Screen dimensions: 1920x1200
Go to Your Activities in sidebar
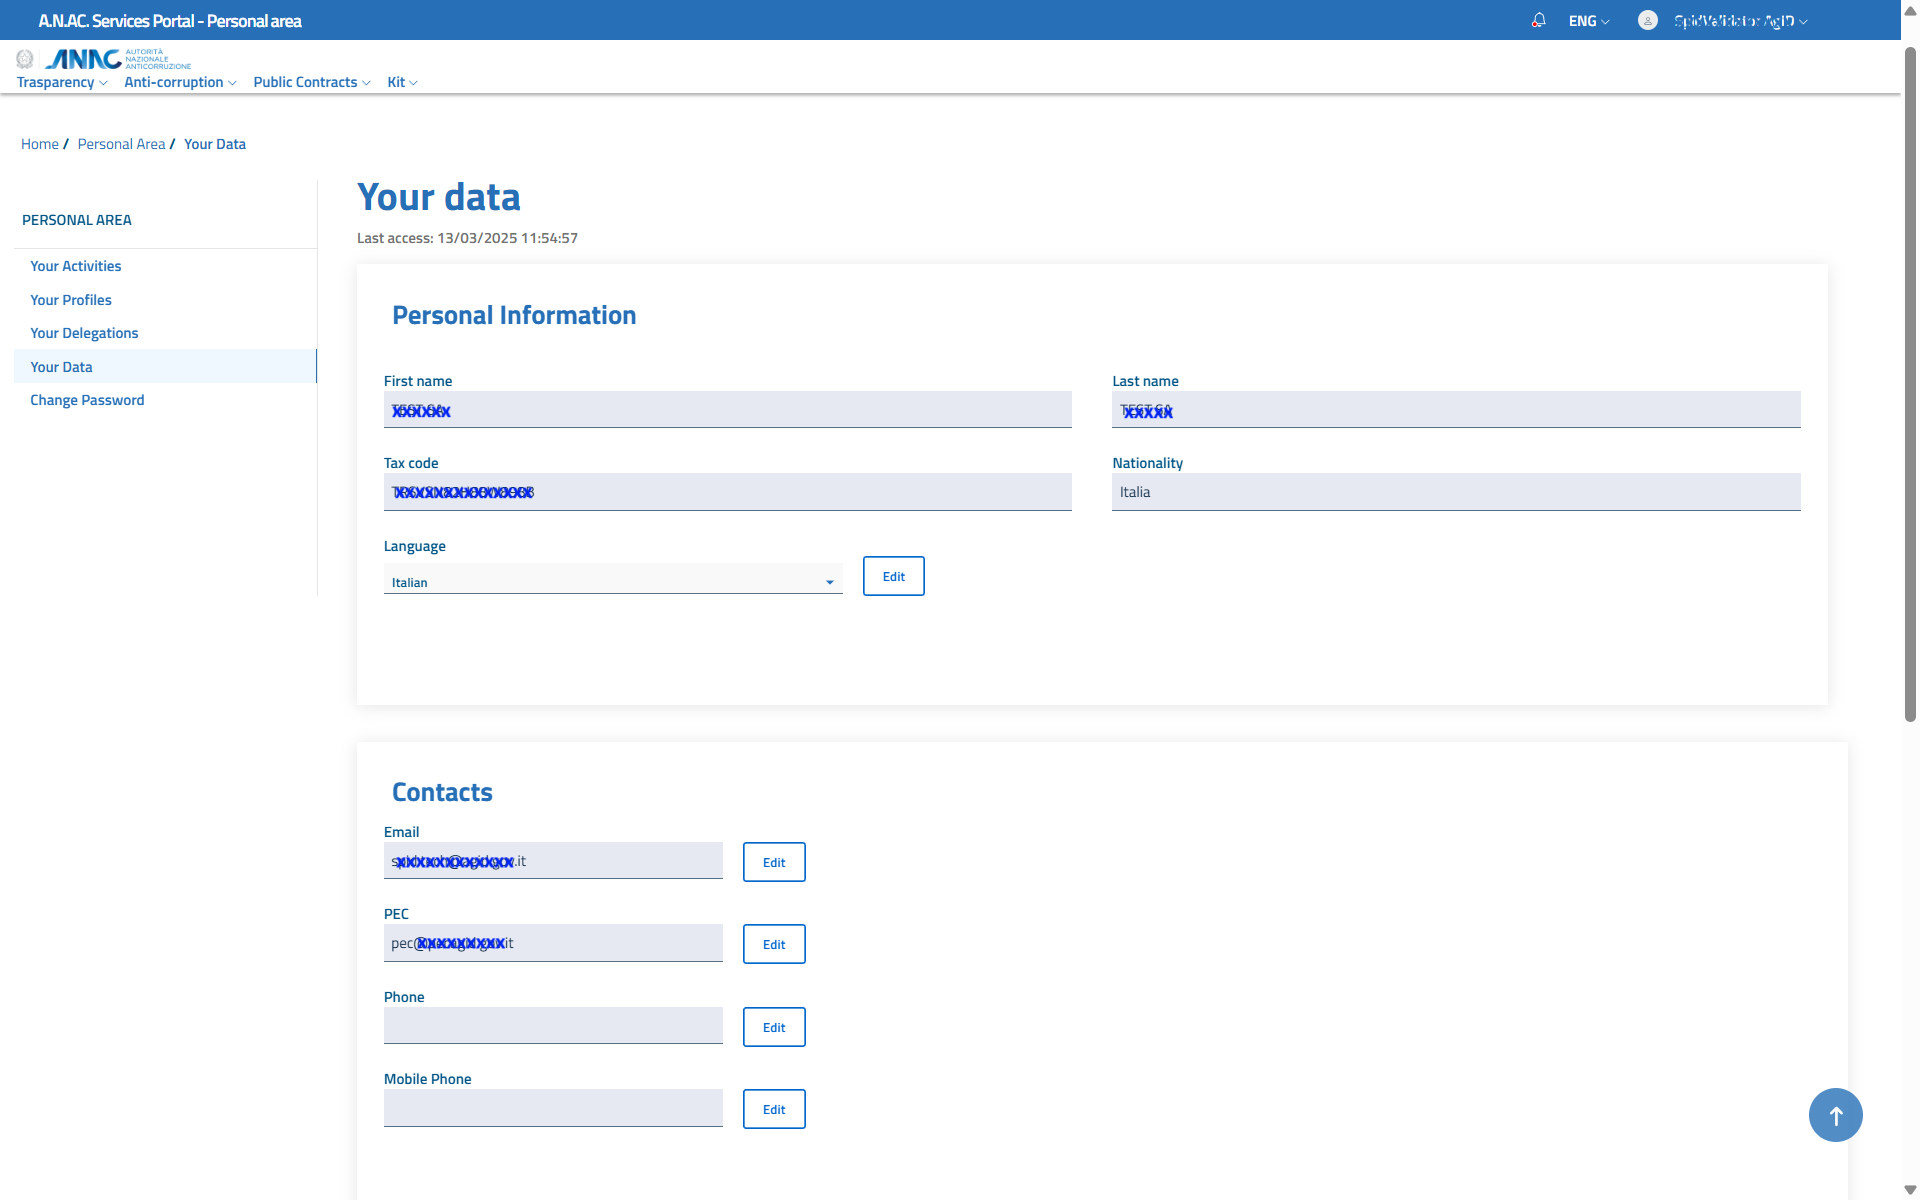pyautogui.click(x=75, y=266)
